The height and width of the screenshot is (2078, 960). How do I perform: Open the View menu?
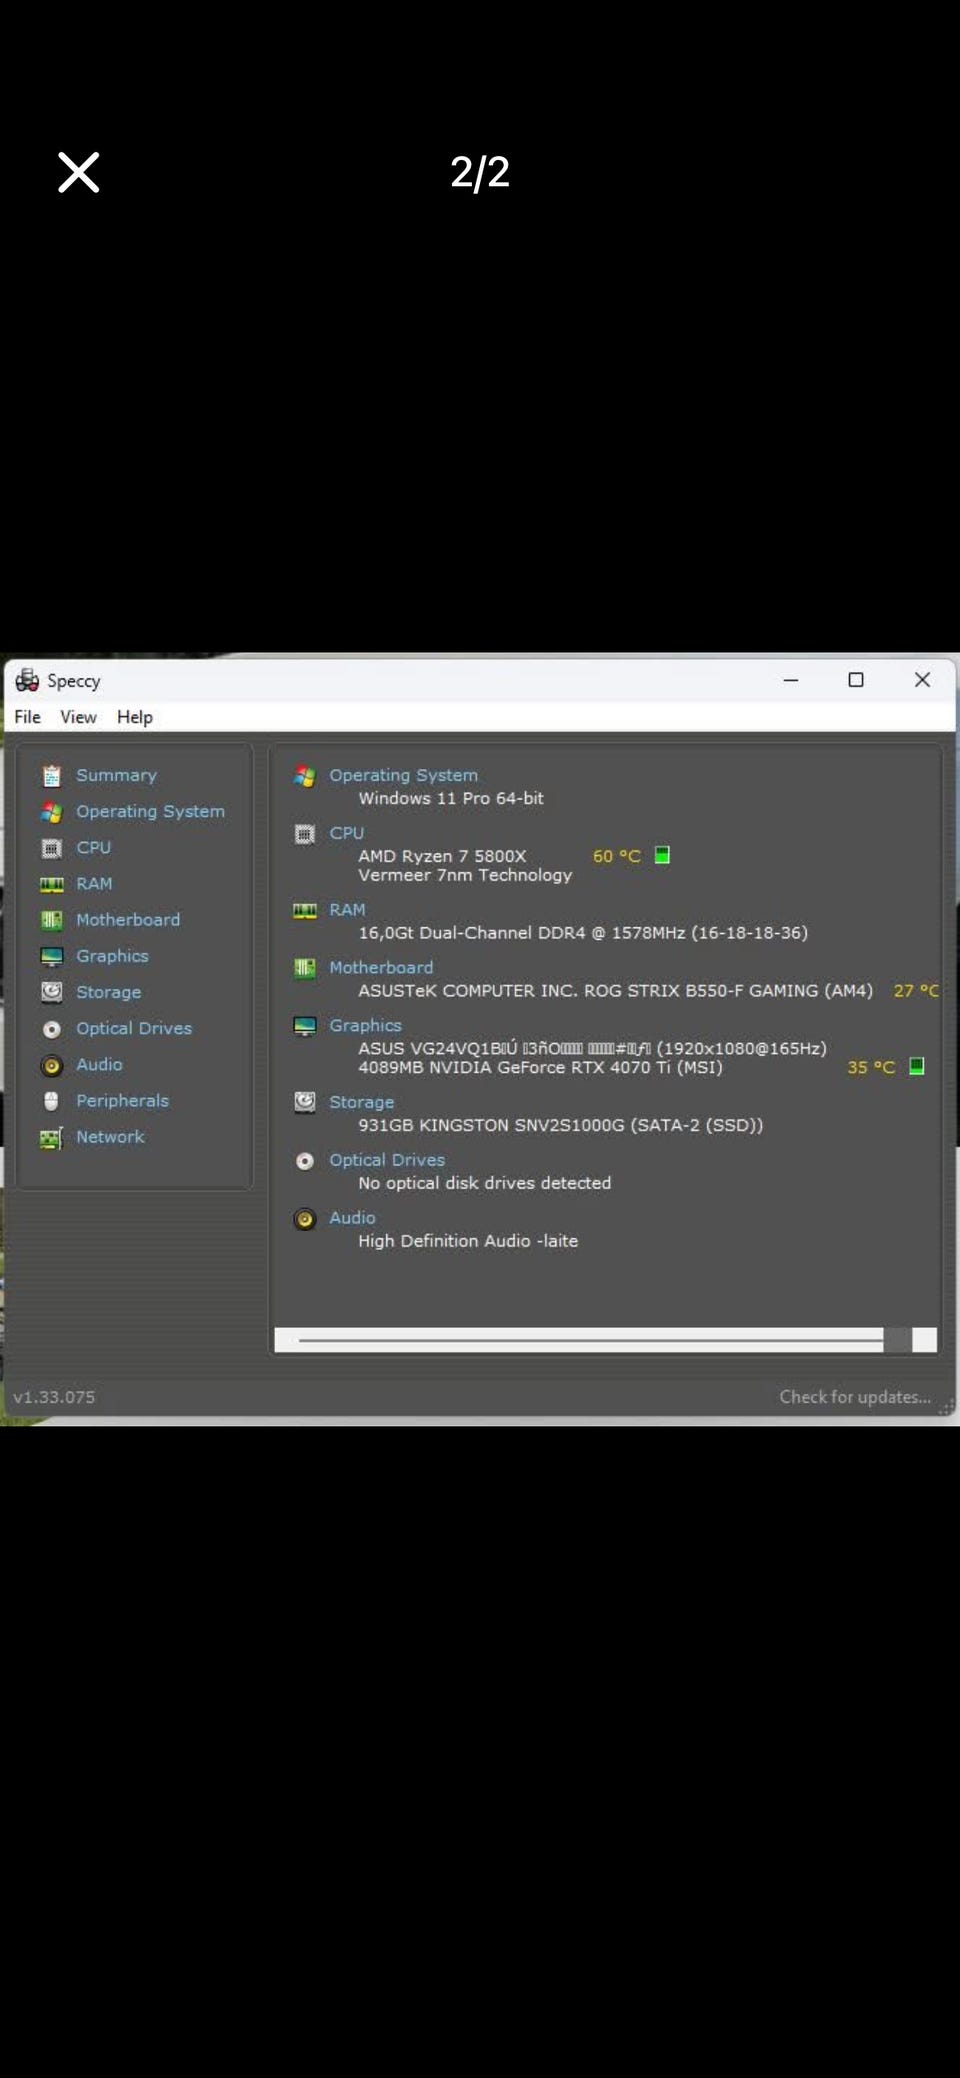point(78,717)
